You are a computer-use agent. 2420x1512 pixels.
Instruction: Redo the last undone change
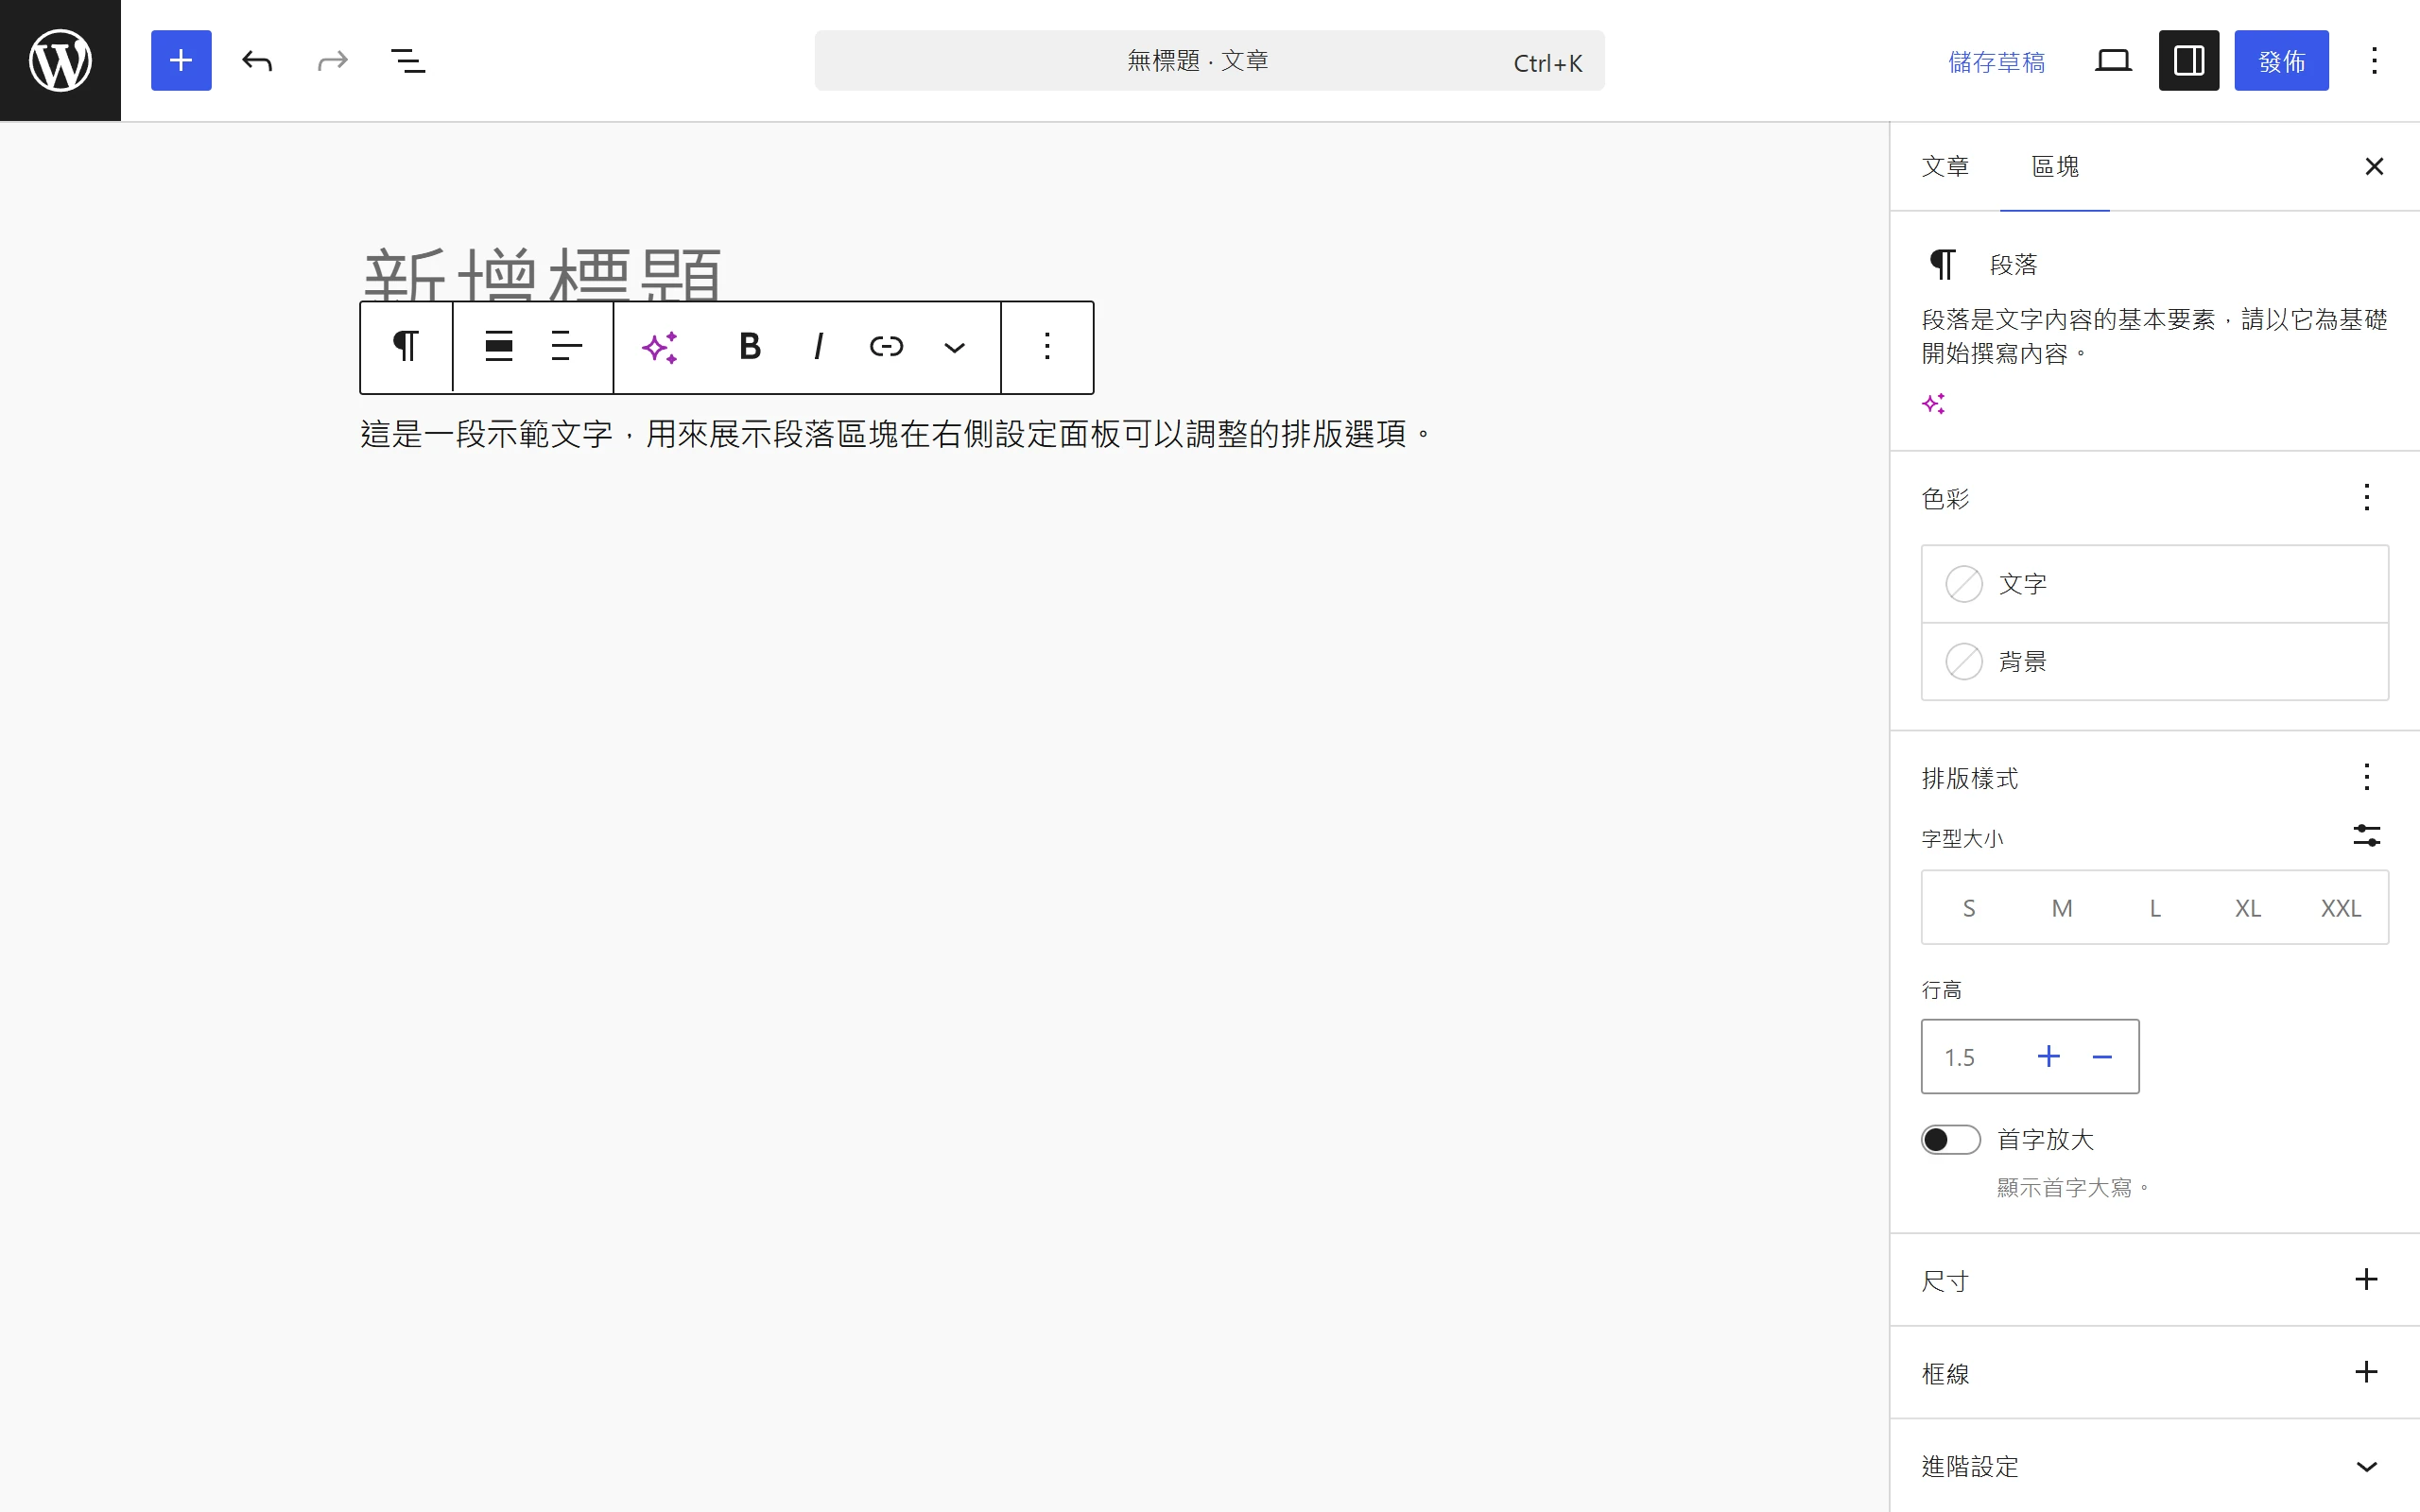coord(332,61)
